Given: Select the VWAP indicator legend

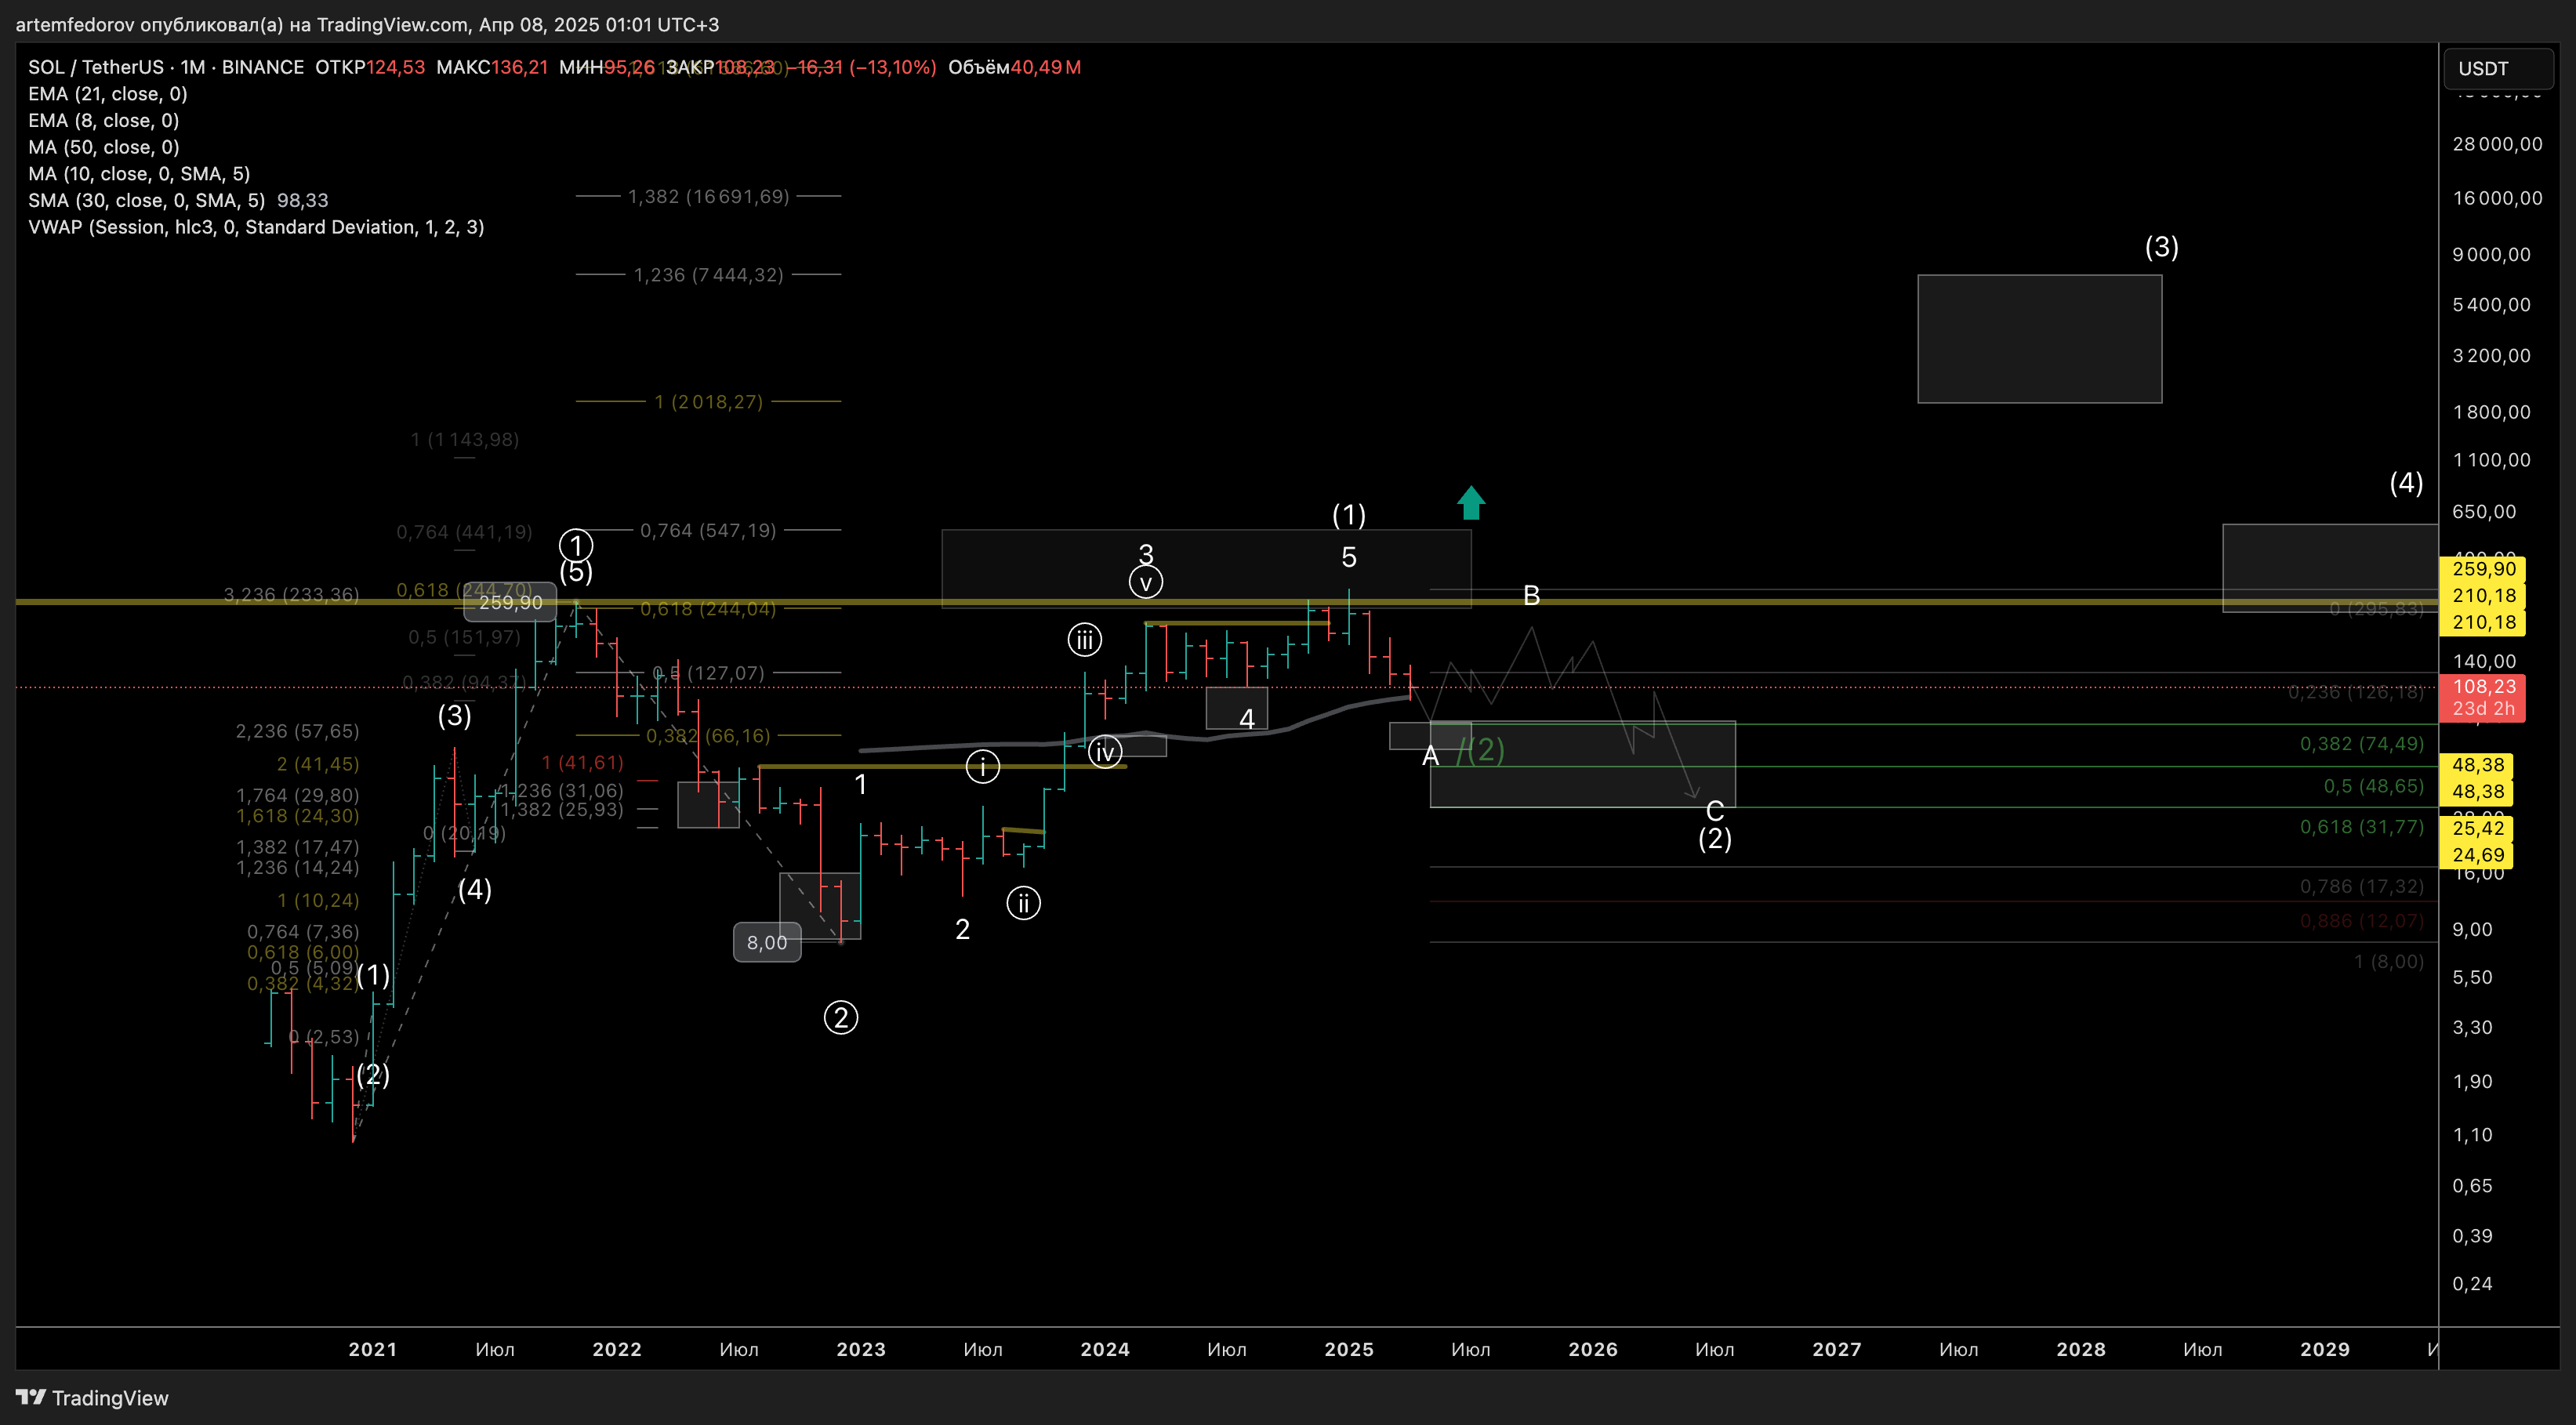Looking at the screenshot, I should pos(256,227).
